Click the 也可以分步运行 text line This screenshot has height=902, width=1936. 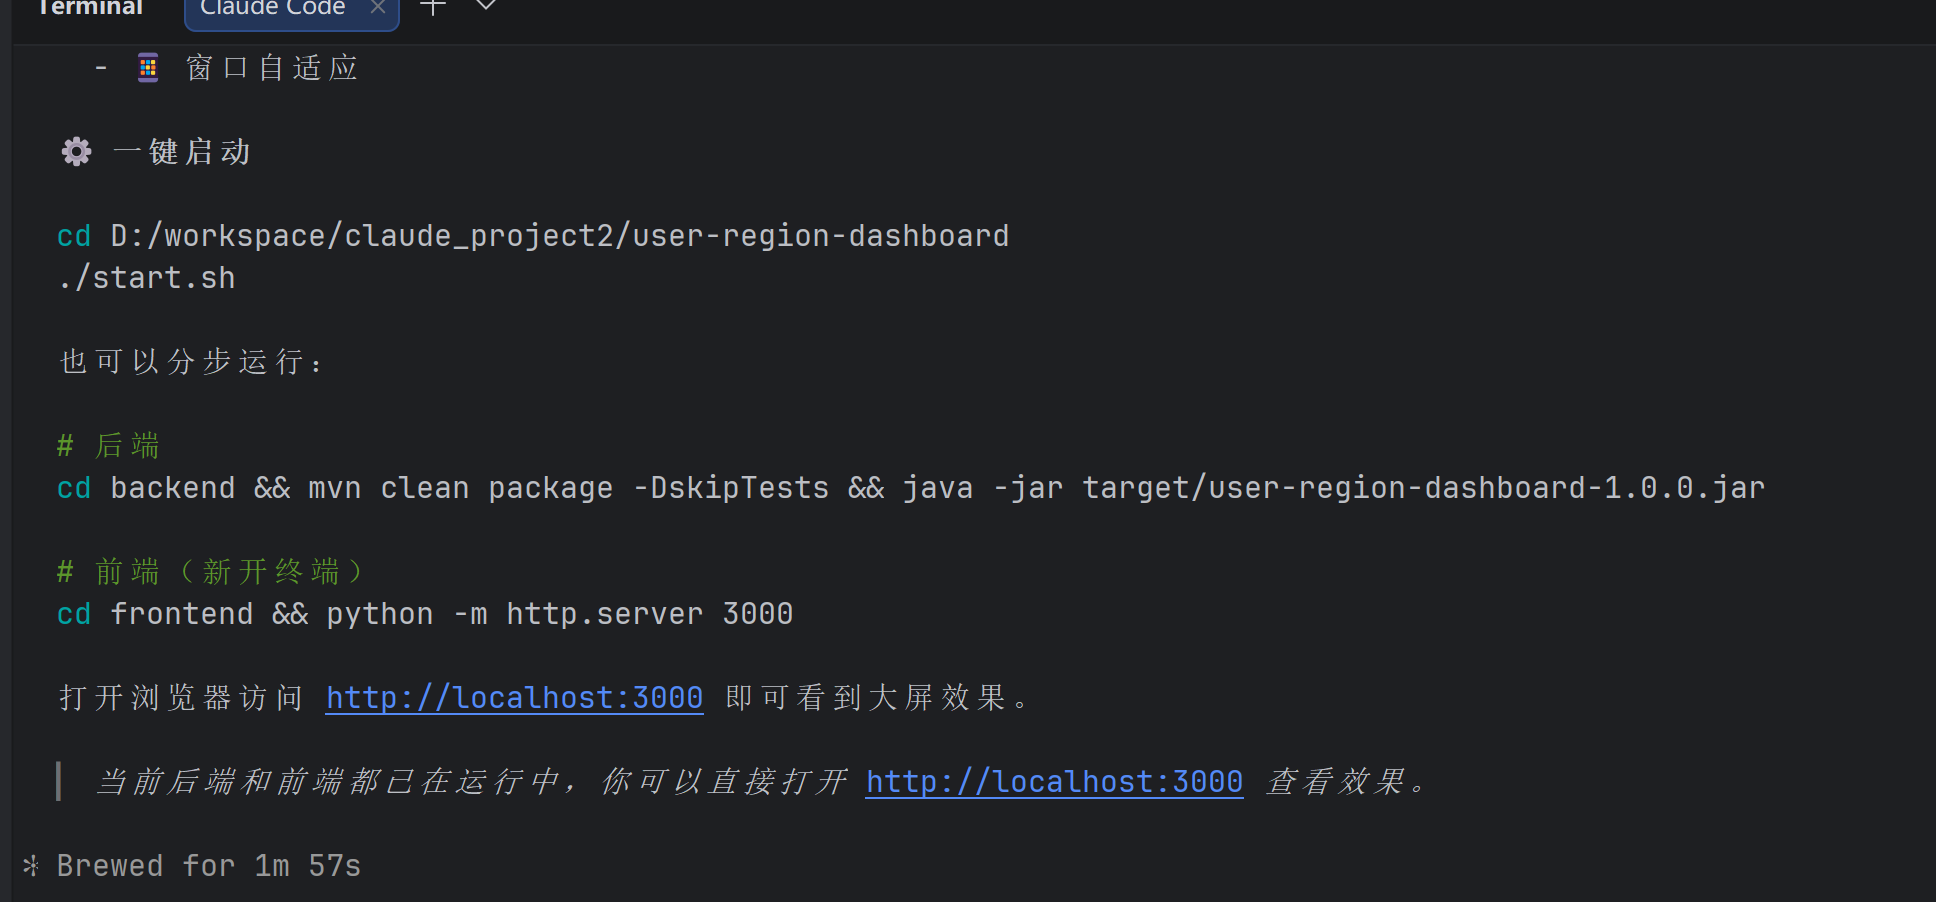191,362
